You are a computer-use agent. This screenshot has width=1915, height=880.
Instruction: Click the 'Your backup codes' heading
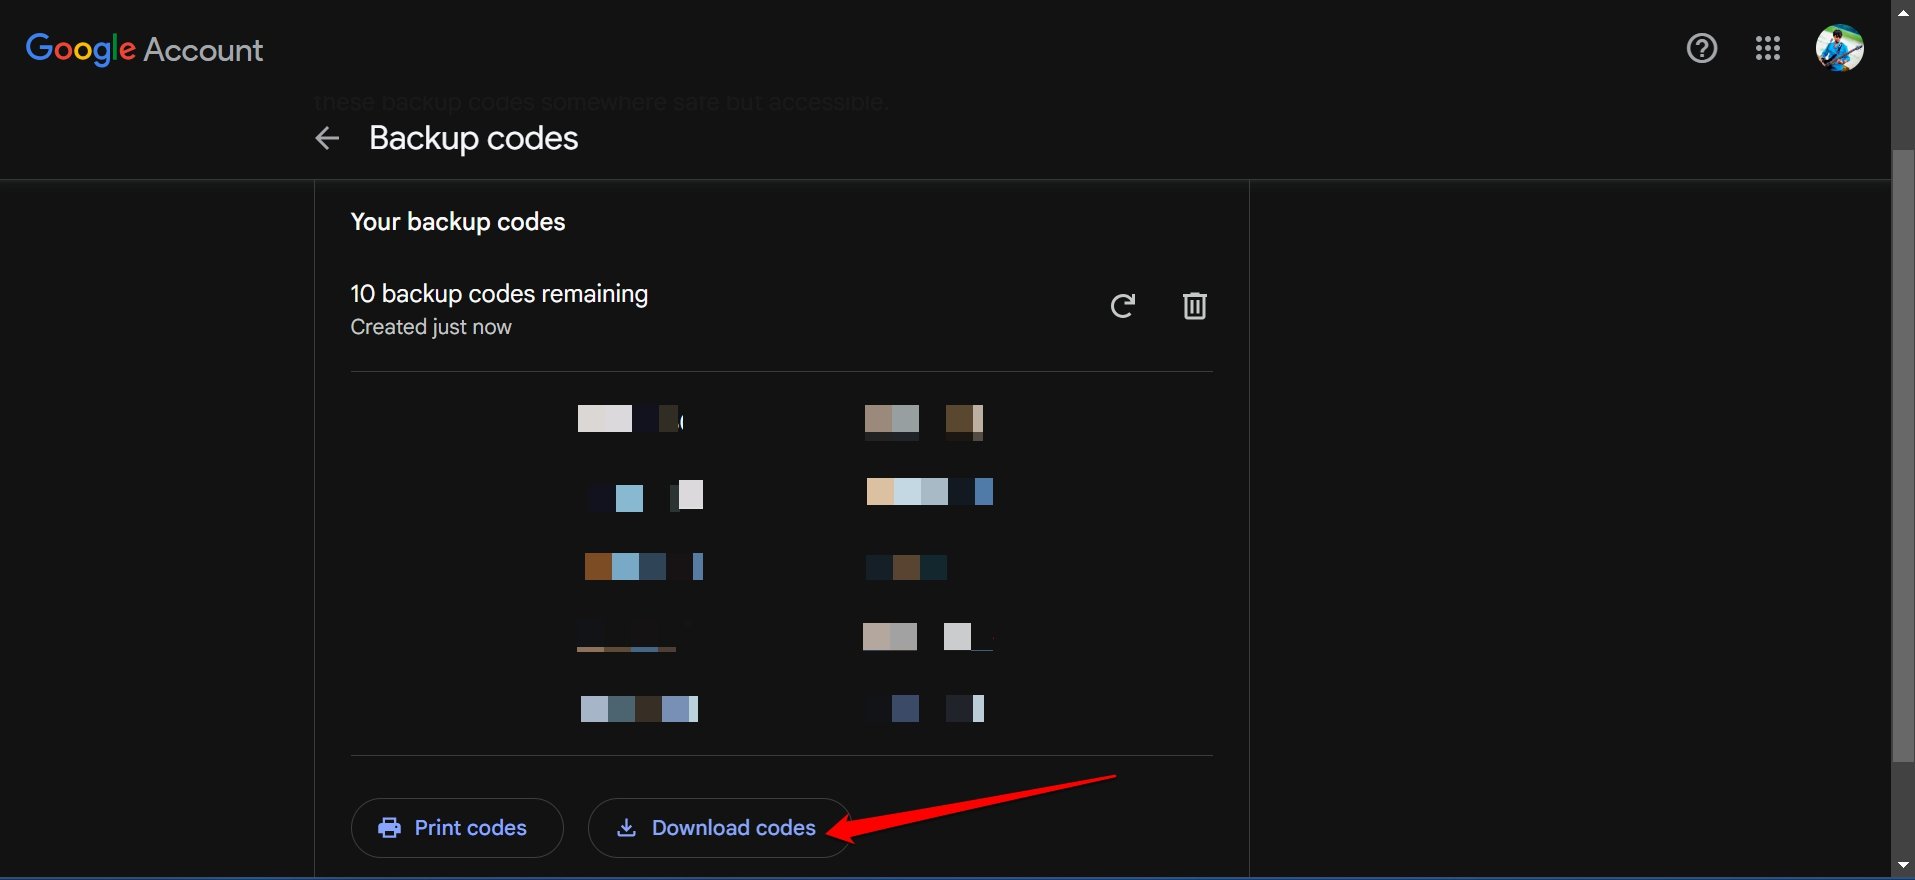[x=458, y=222]
